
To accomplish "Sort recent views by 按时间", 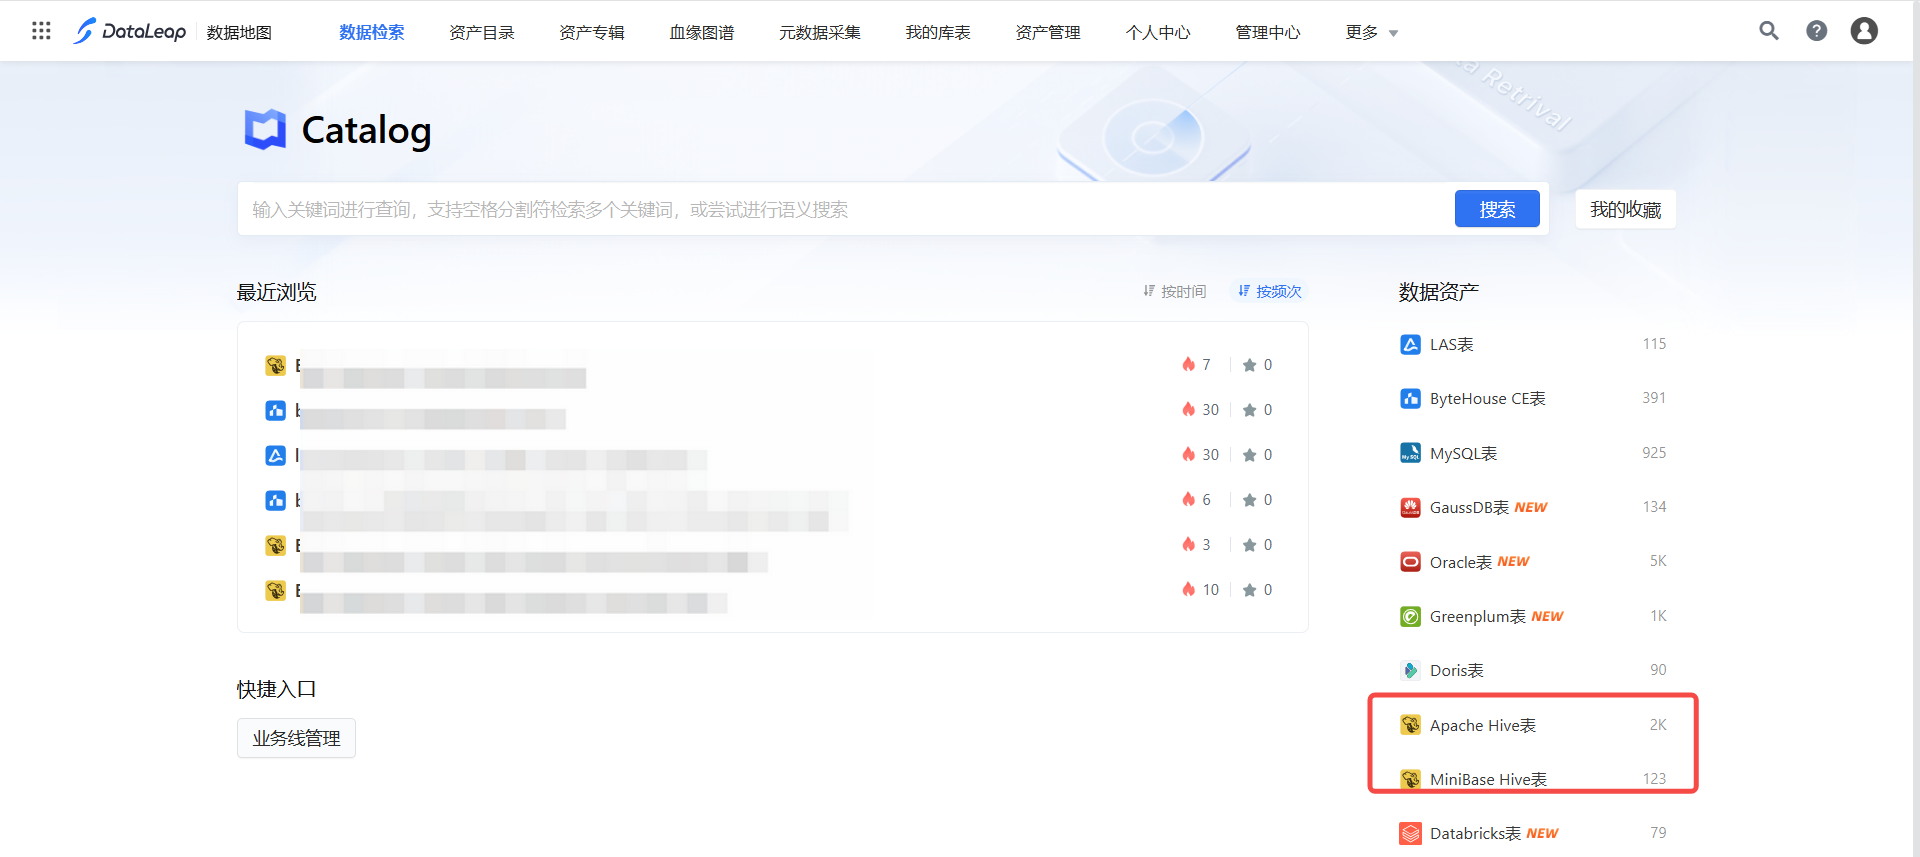I will (1174, 291).
